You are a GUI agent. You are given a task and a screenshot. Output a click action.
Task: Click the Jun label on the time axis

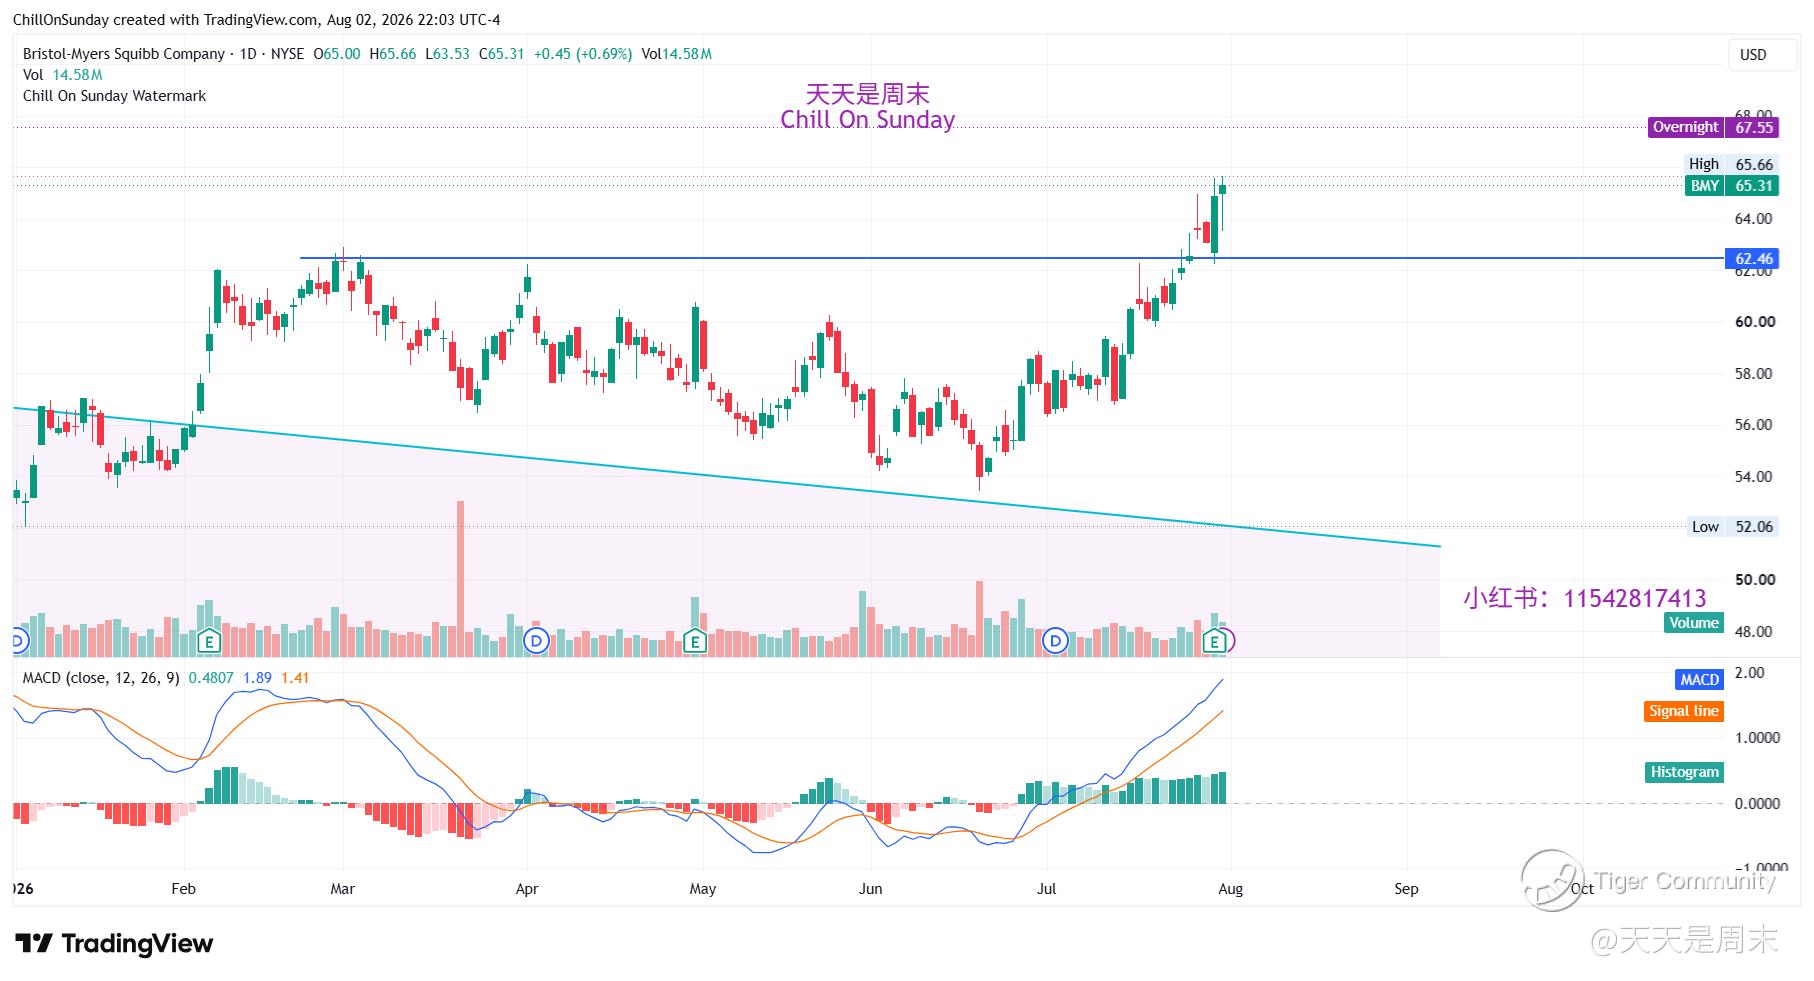(x=871, y=889)
